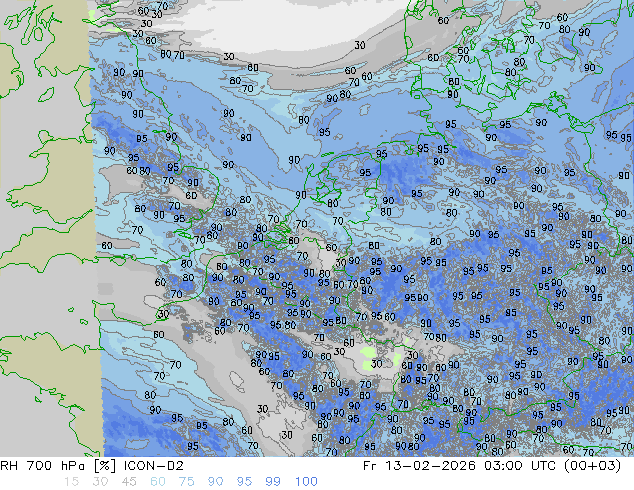The width and height of the screenshot is (634, 490).
Task: Select legend value 75
Action: click(x=186, y=482)
